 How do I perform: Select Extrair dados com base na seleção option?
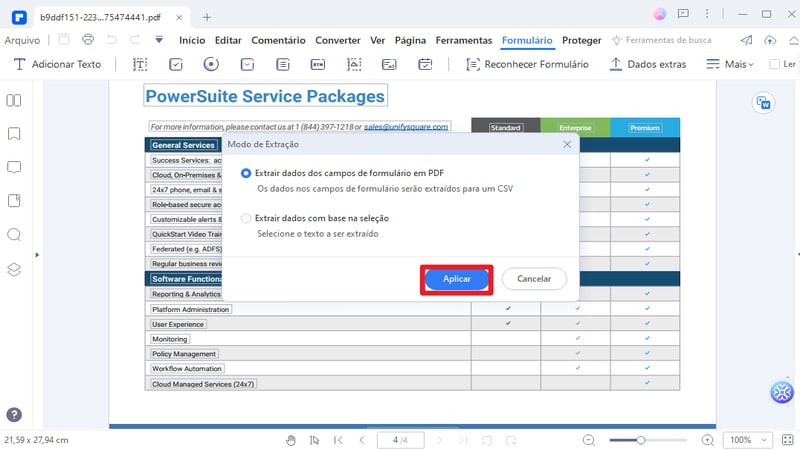pos(246,218)
